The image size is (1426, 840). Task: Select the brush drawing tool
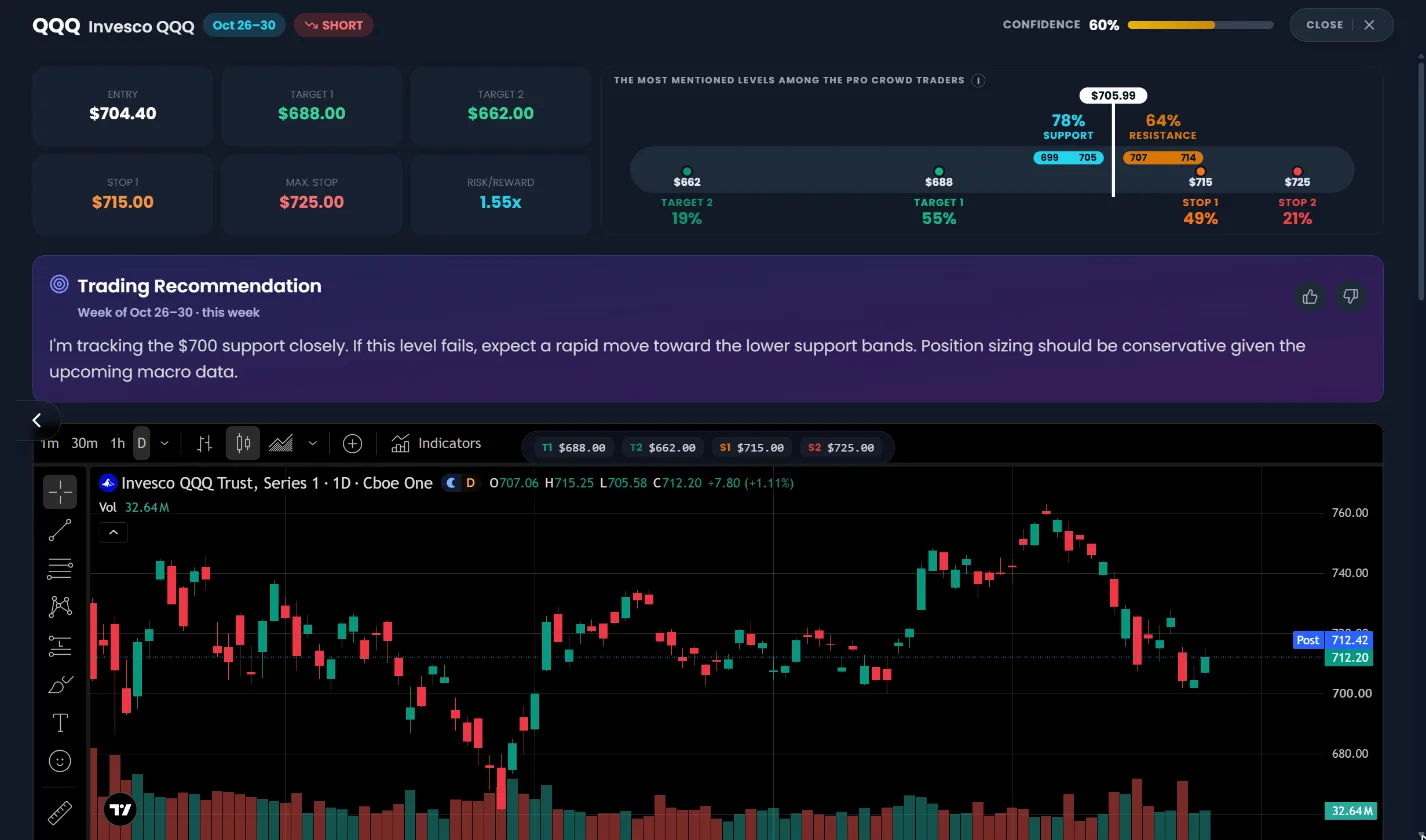60,685
